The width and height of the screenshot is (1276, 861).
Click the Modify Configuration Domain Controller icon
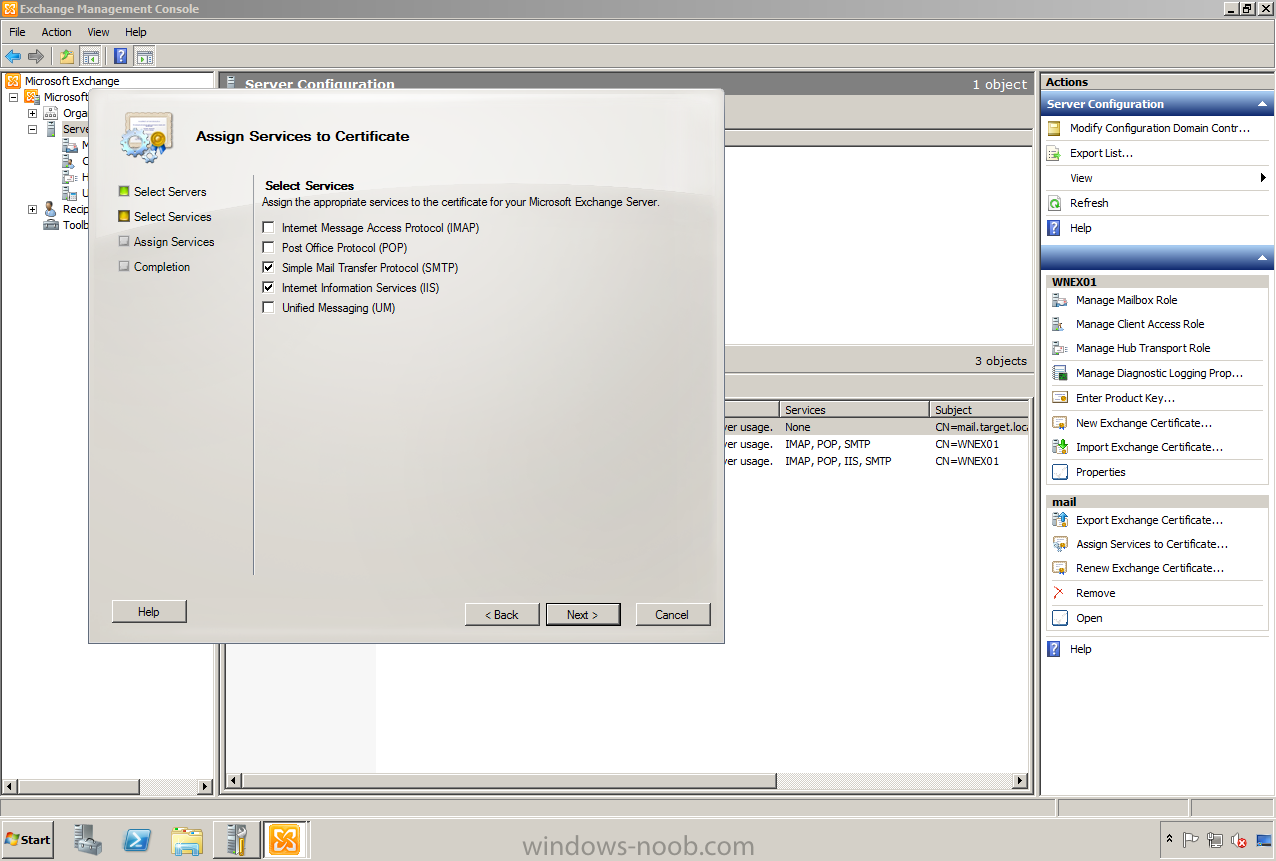pyautogui.click(x=1054, y=128)
